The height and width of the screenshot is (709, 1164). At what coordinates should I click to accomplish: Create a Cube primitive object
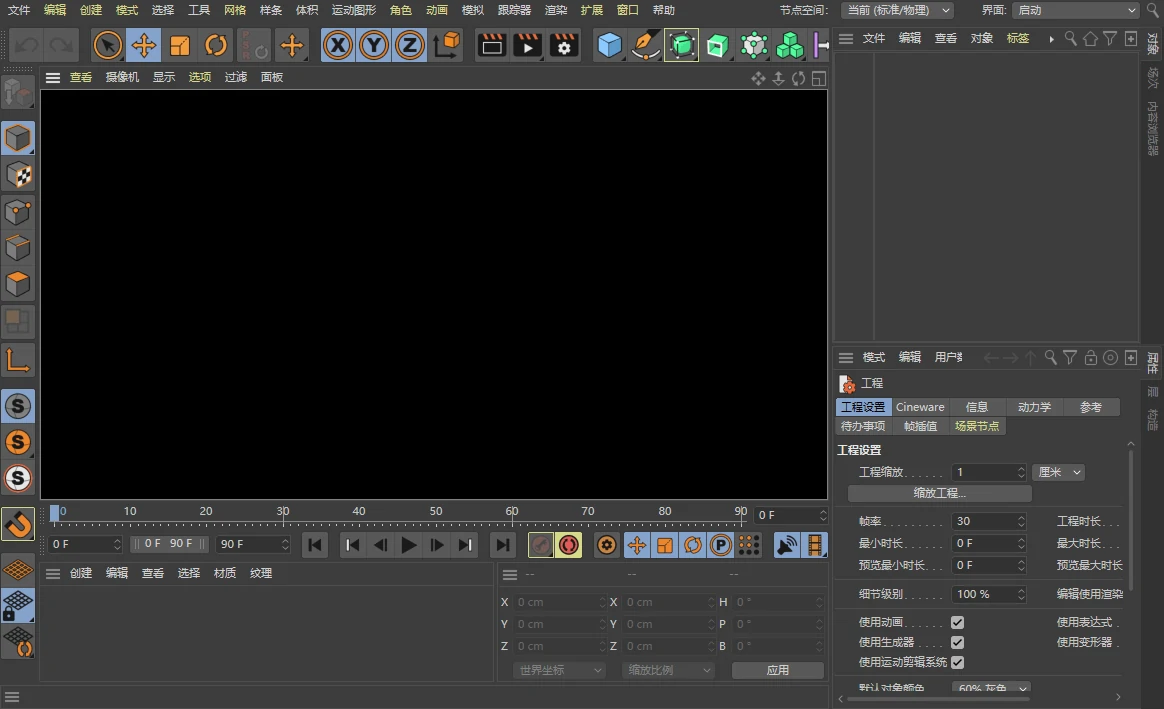[610, 44]
